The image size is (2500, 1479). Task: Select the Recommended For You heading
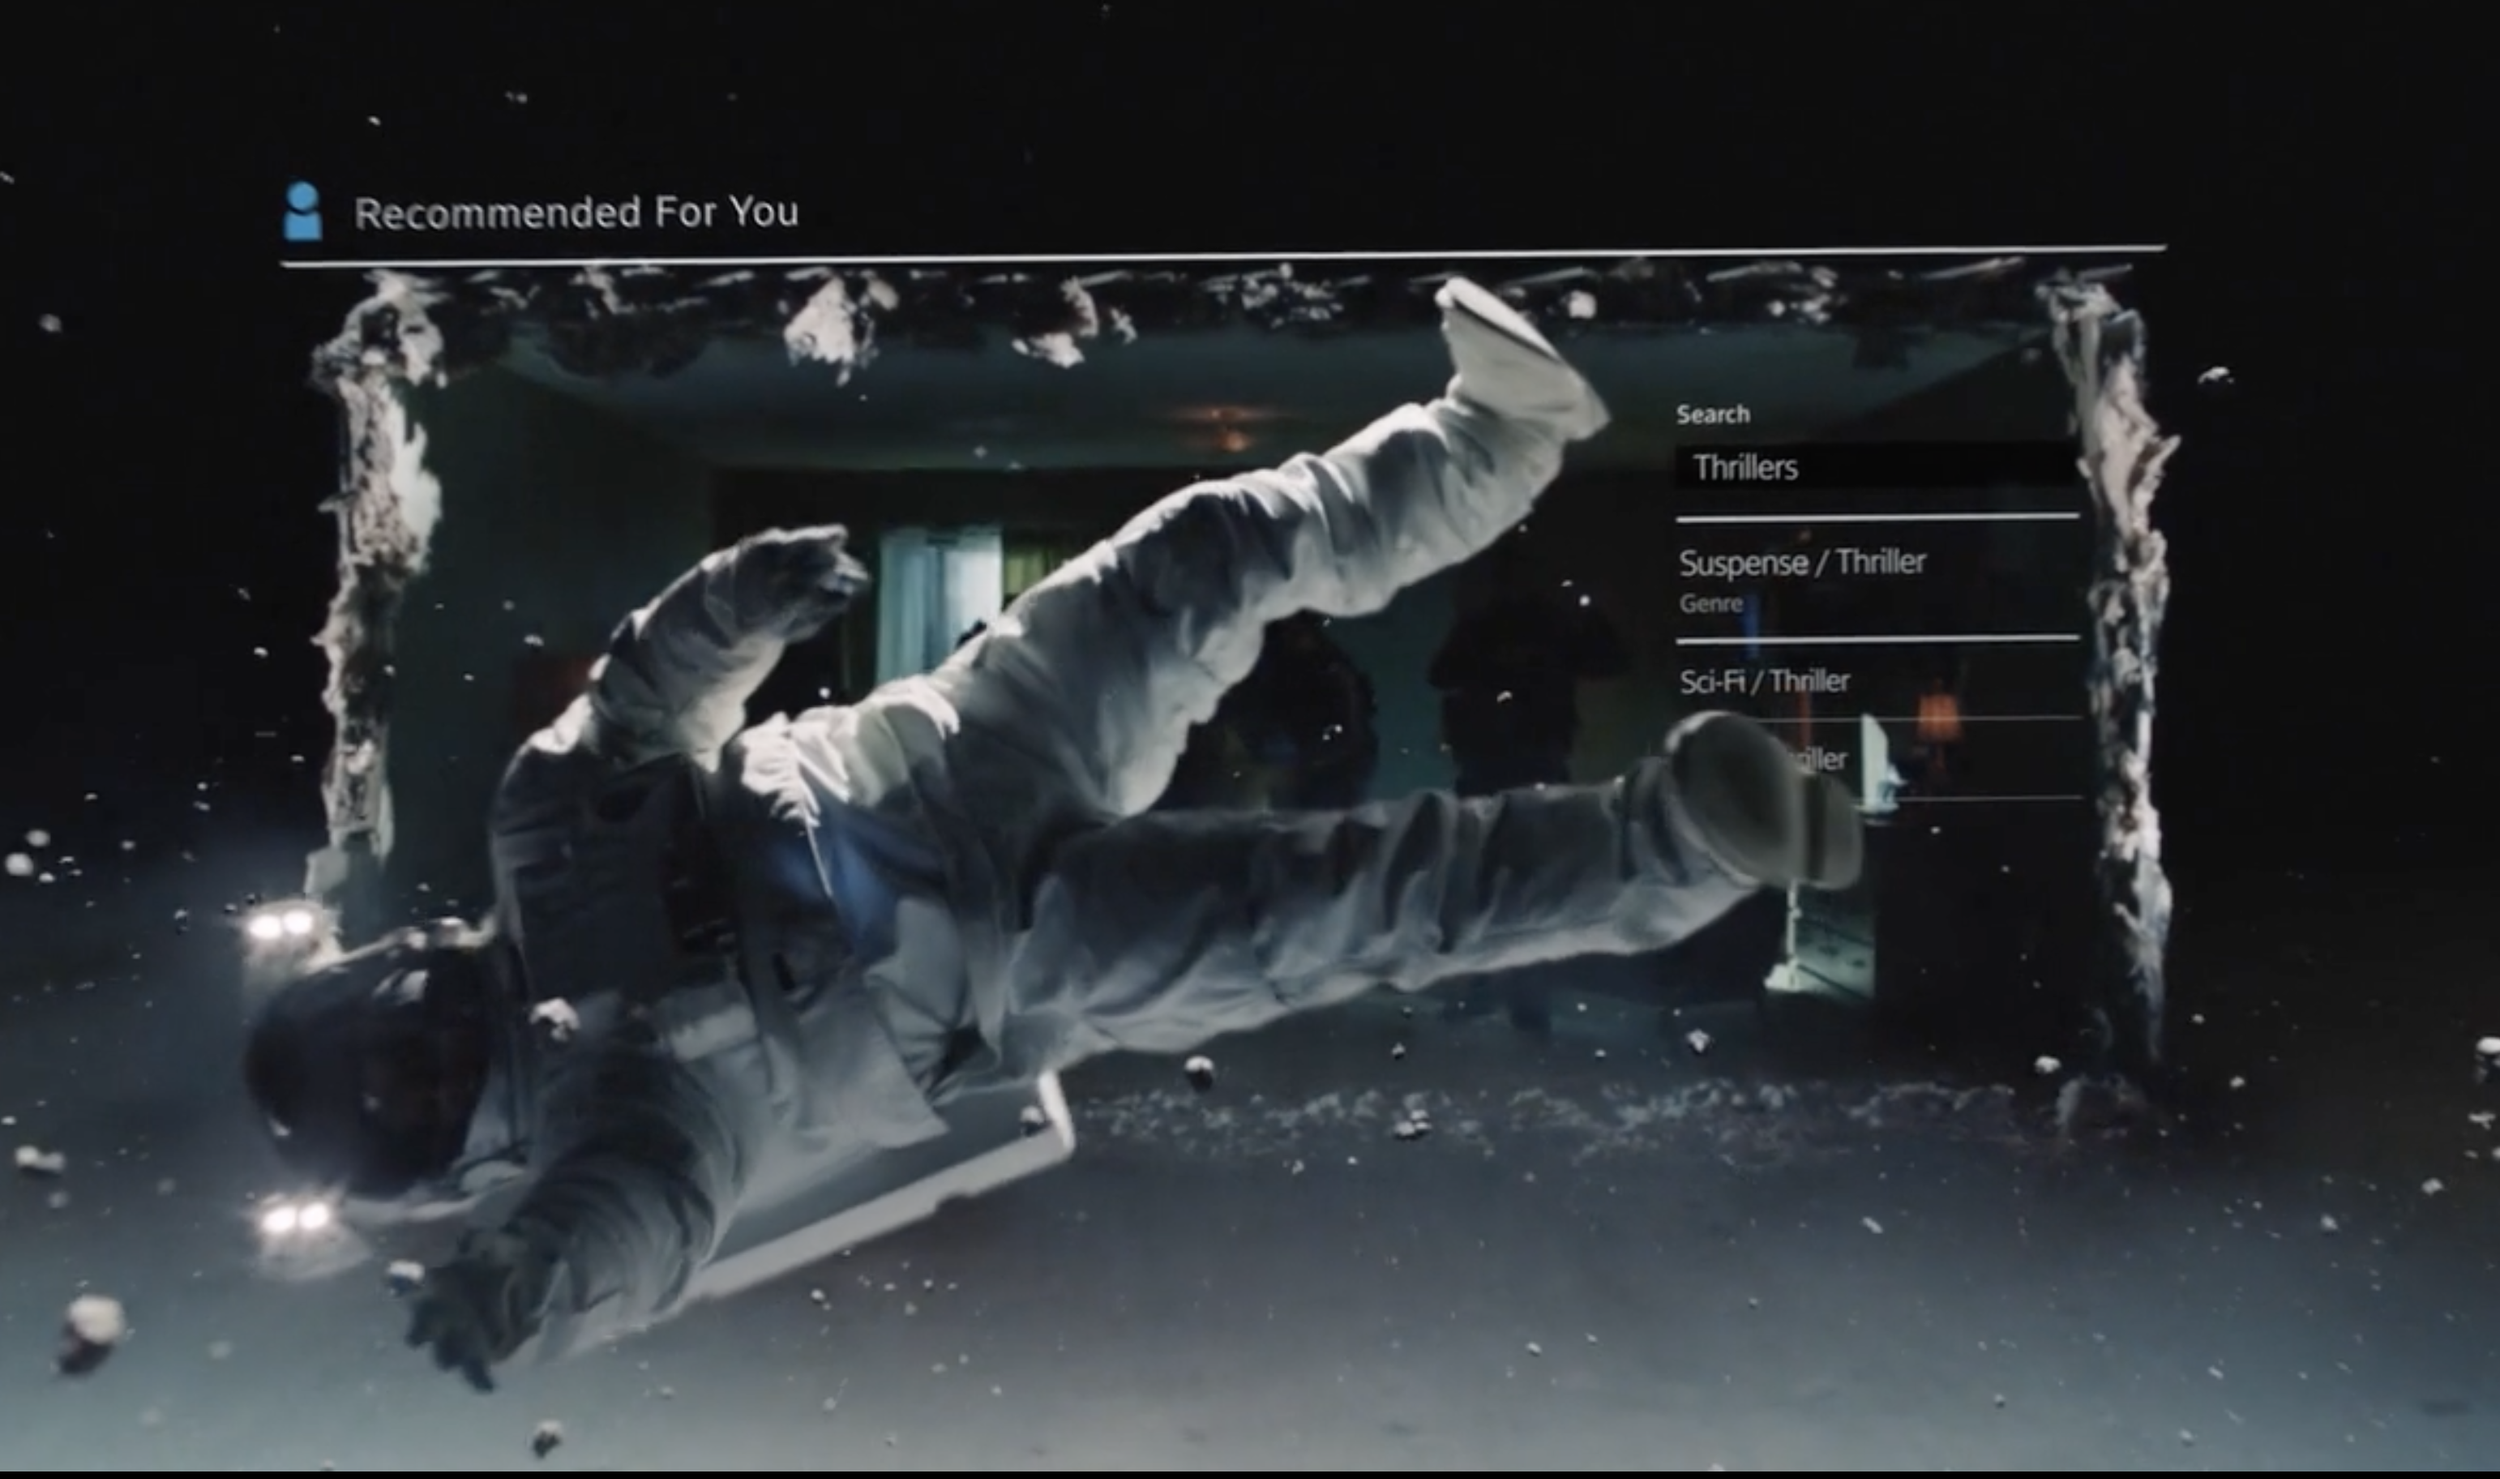(576, 212)
